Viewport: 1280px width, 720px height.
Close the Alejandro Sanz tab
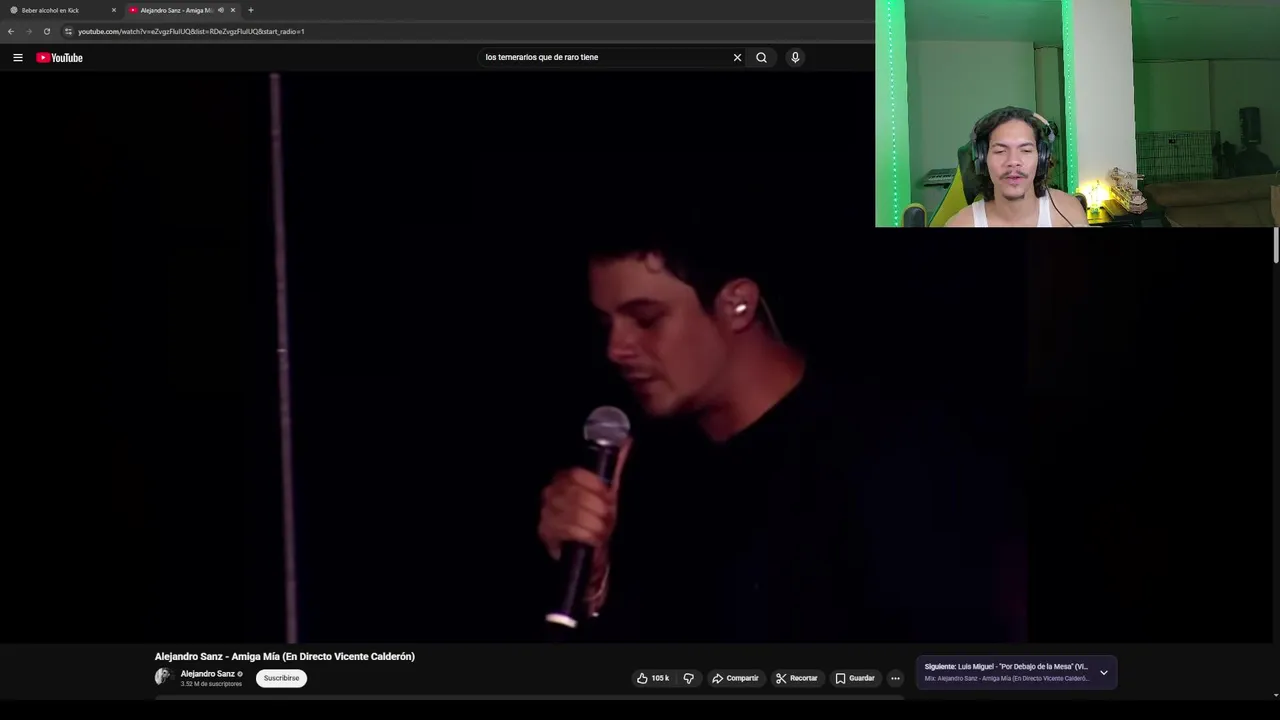(x=232, y=10)
